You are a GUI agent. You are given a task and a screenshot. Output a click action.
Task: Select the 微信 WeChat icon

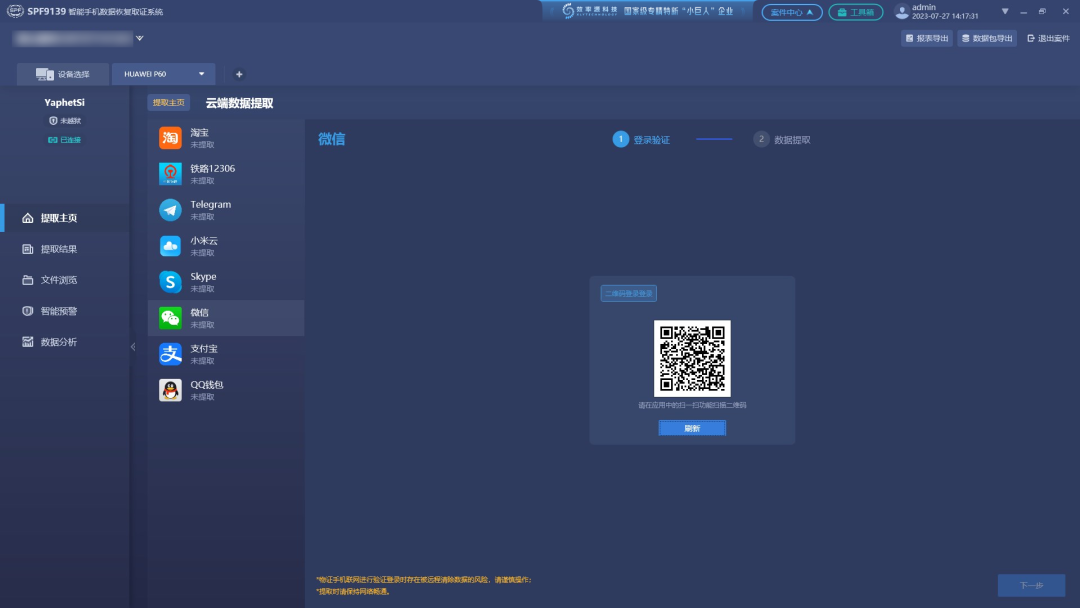(x=170, y=318)
